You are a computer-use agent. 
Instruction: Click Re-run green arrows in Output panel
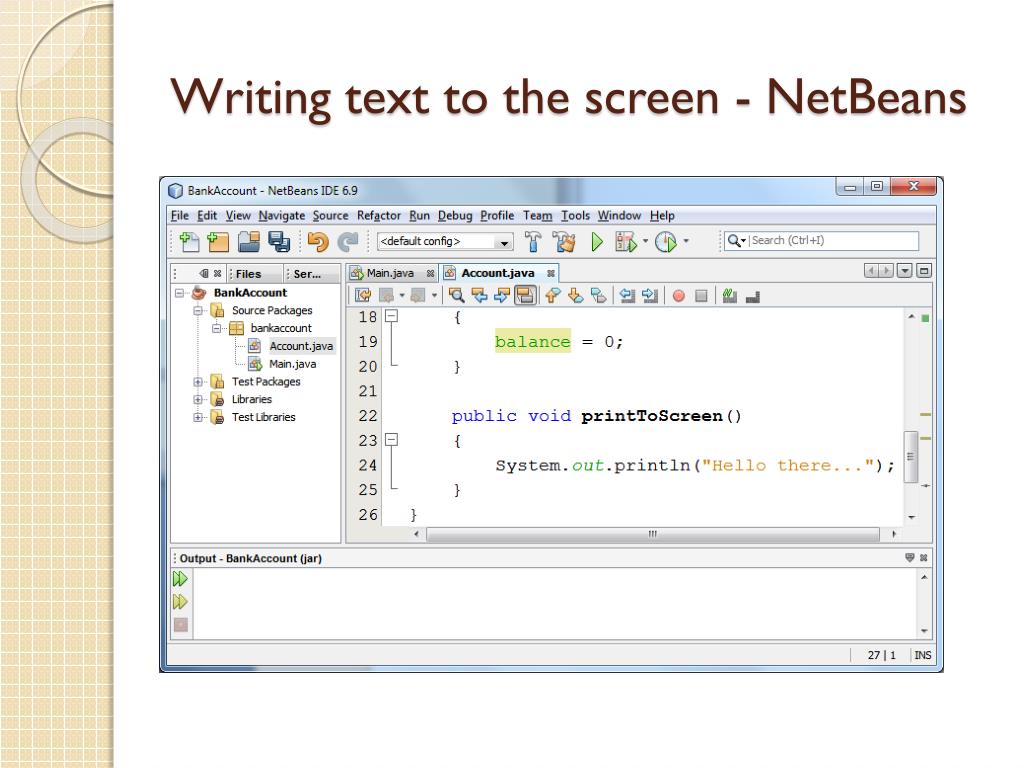pos(180,579)
